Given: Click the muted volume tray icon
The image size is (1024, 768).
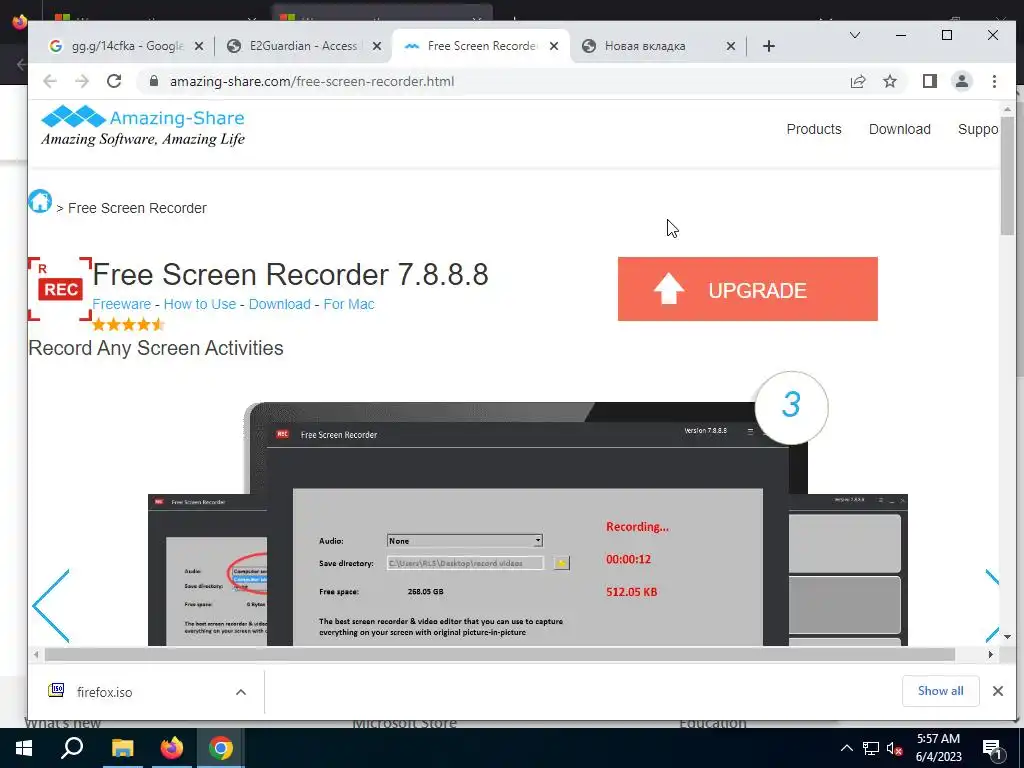Looking at the screenshot, I should (894, 749).
